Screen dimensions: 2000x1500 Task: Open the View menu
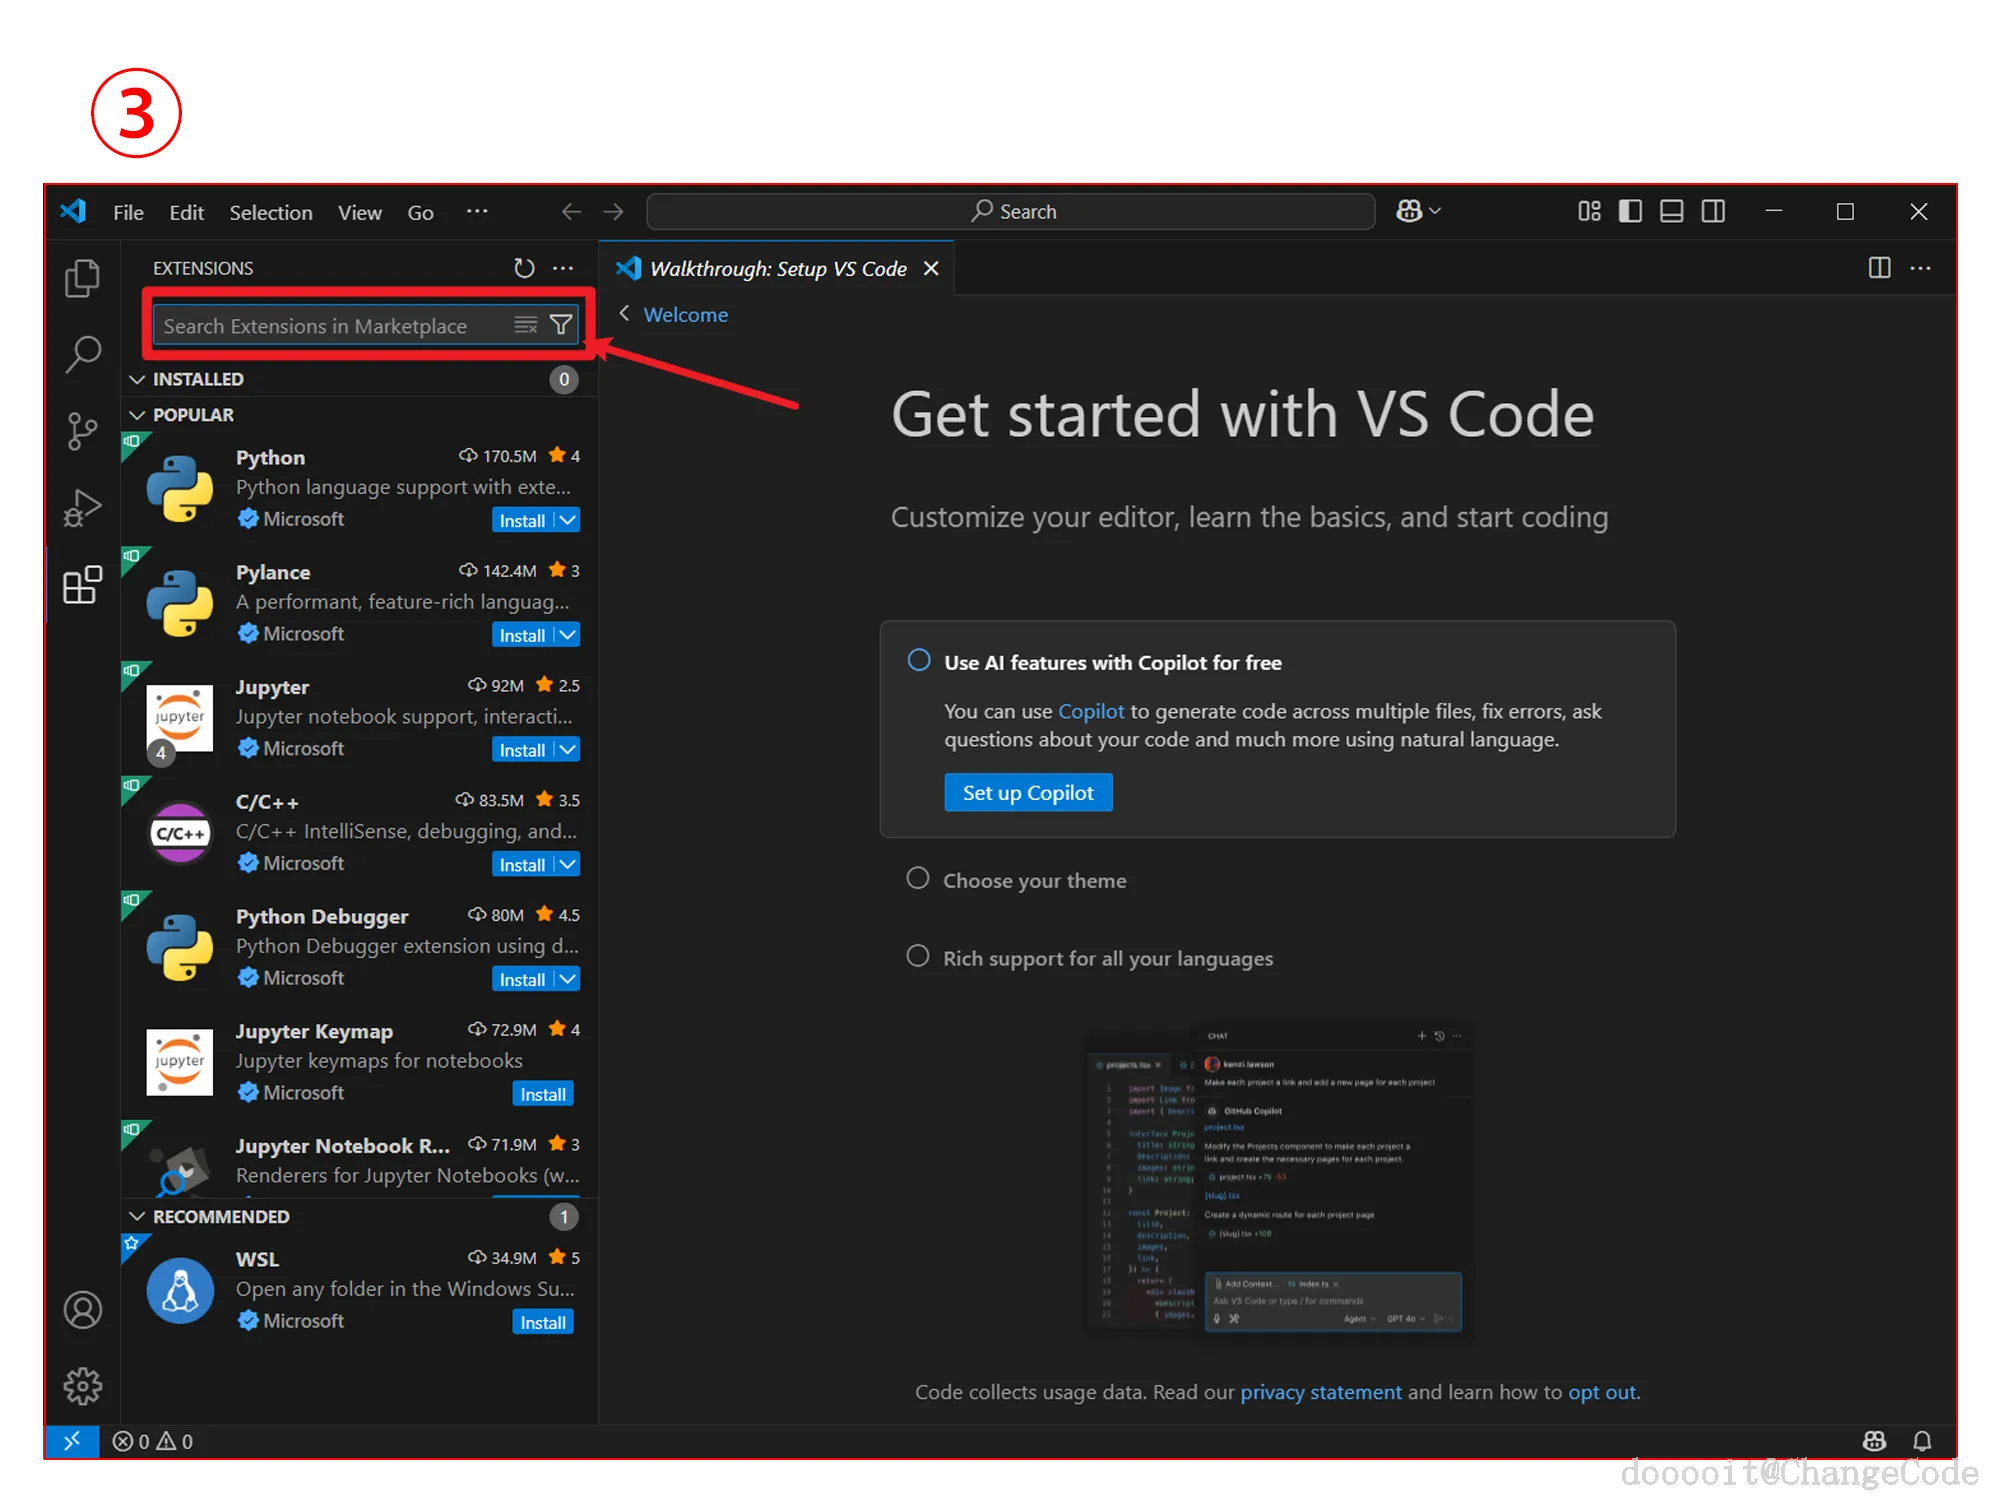[x=359, y=212]
